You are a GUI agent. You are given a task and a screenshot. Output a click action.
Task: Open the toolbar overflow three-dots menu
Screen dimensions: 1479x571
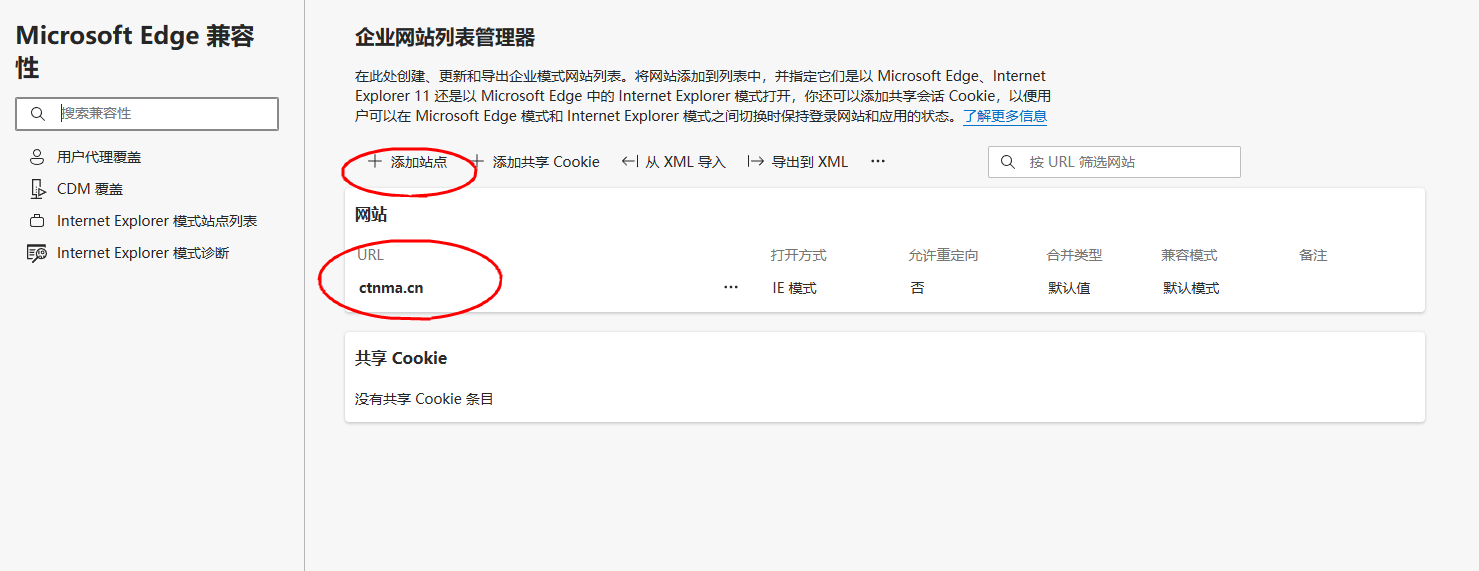pos(878,161)
